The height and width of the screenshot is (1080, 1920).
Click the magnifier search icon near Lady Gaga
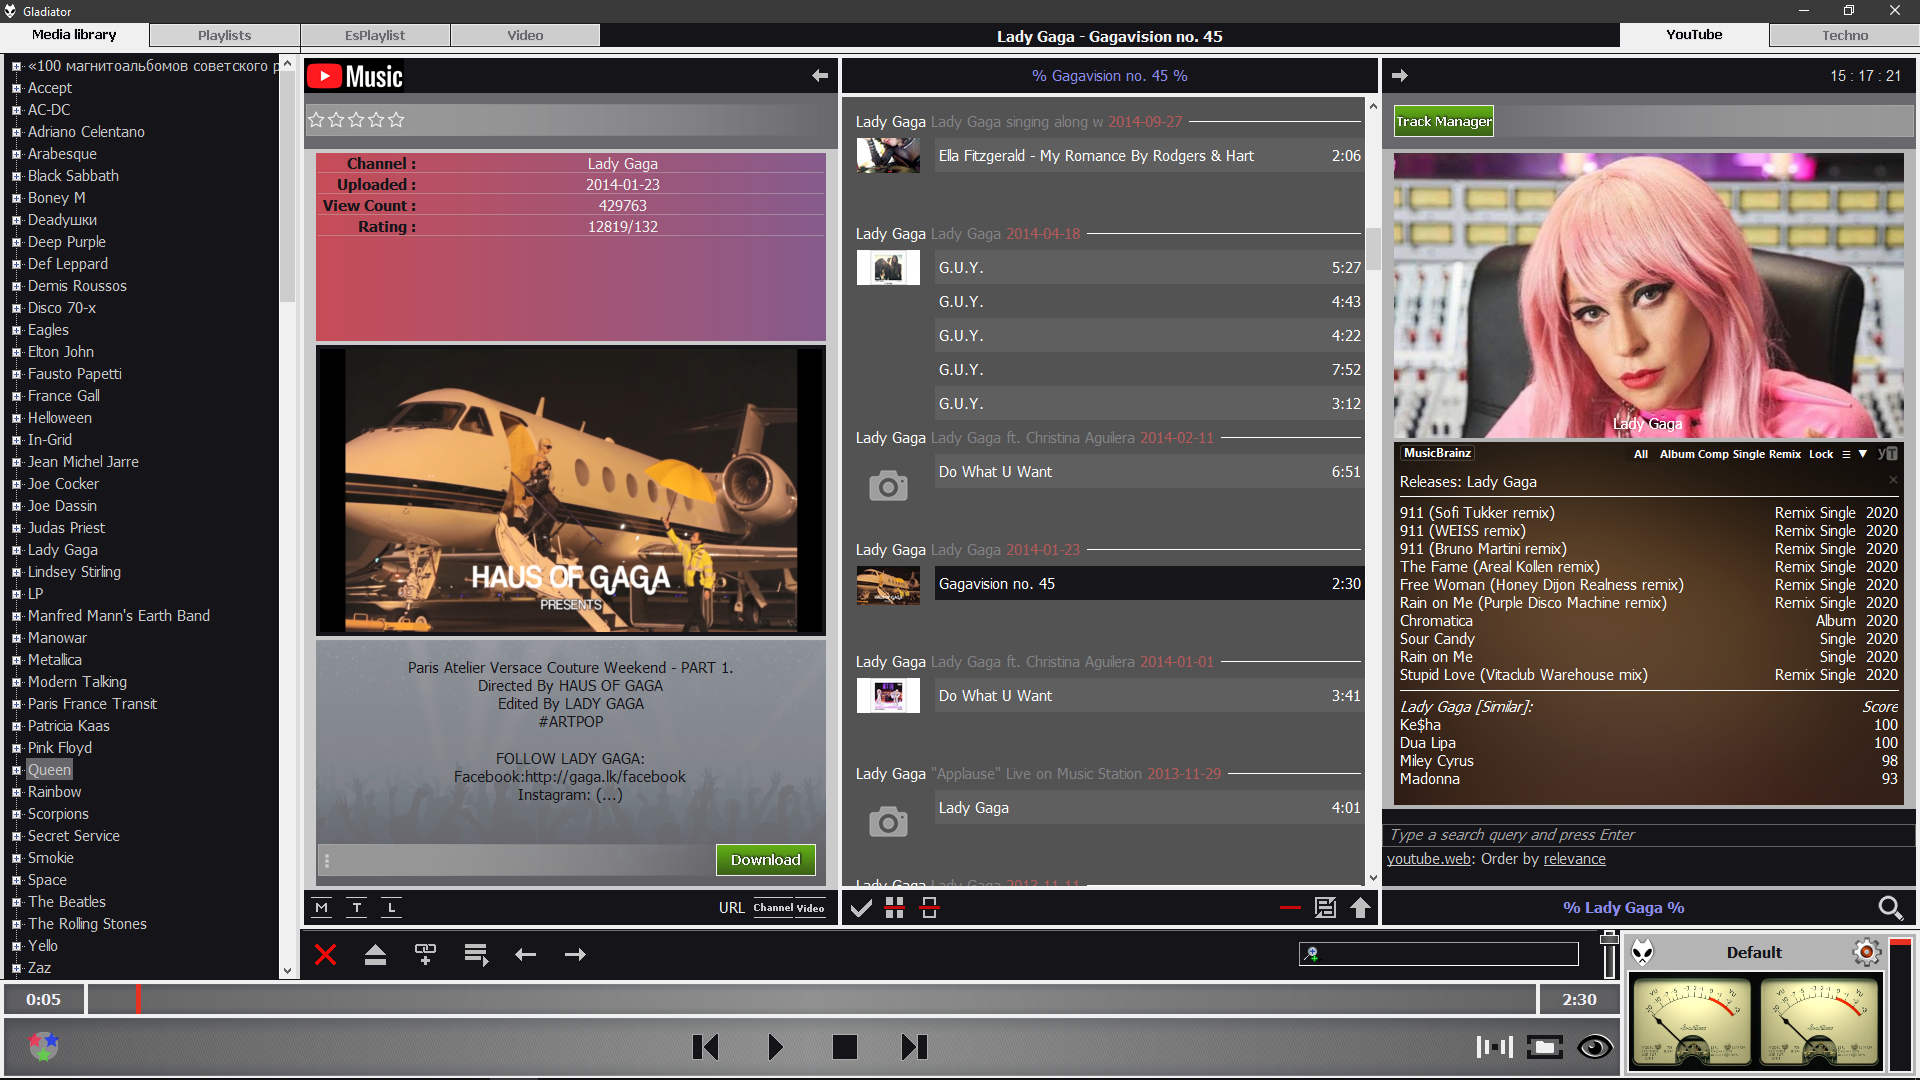click(x=1889, y=908)
